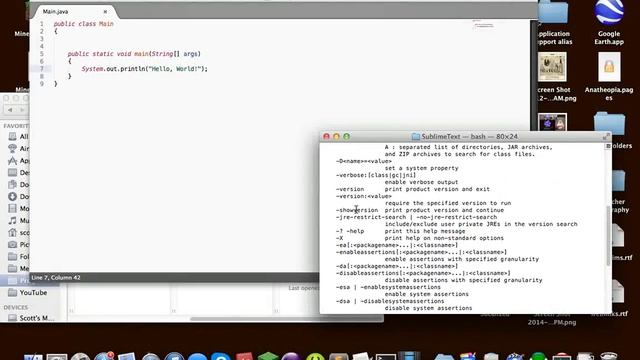Viewport: 640px width, 360px height.
Task: Click "-? -help" line in Terminal
Action: [400, 231]
